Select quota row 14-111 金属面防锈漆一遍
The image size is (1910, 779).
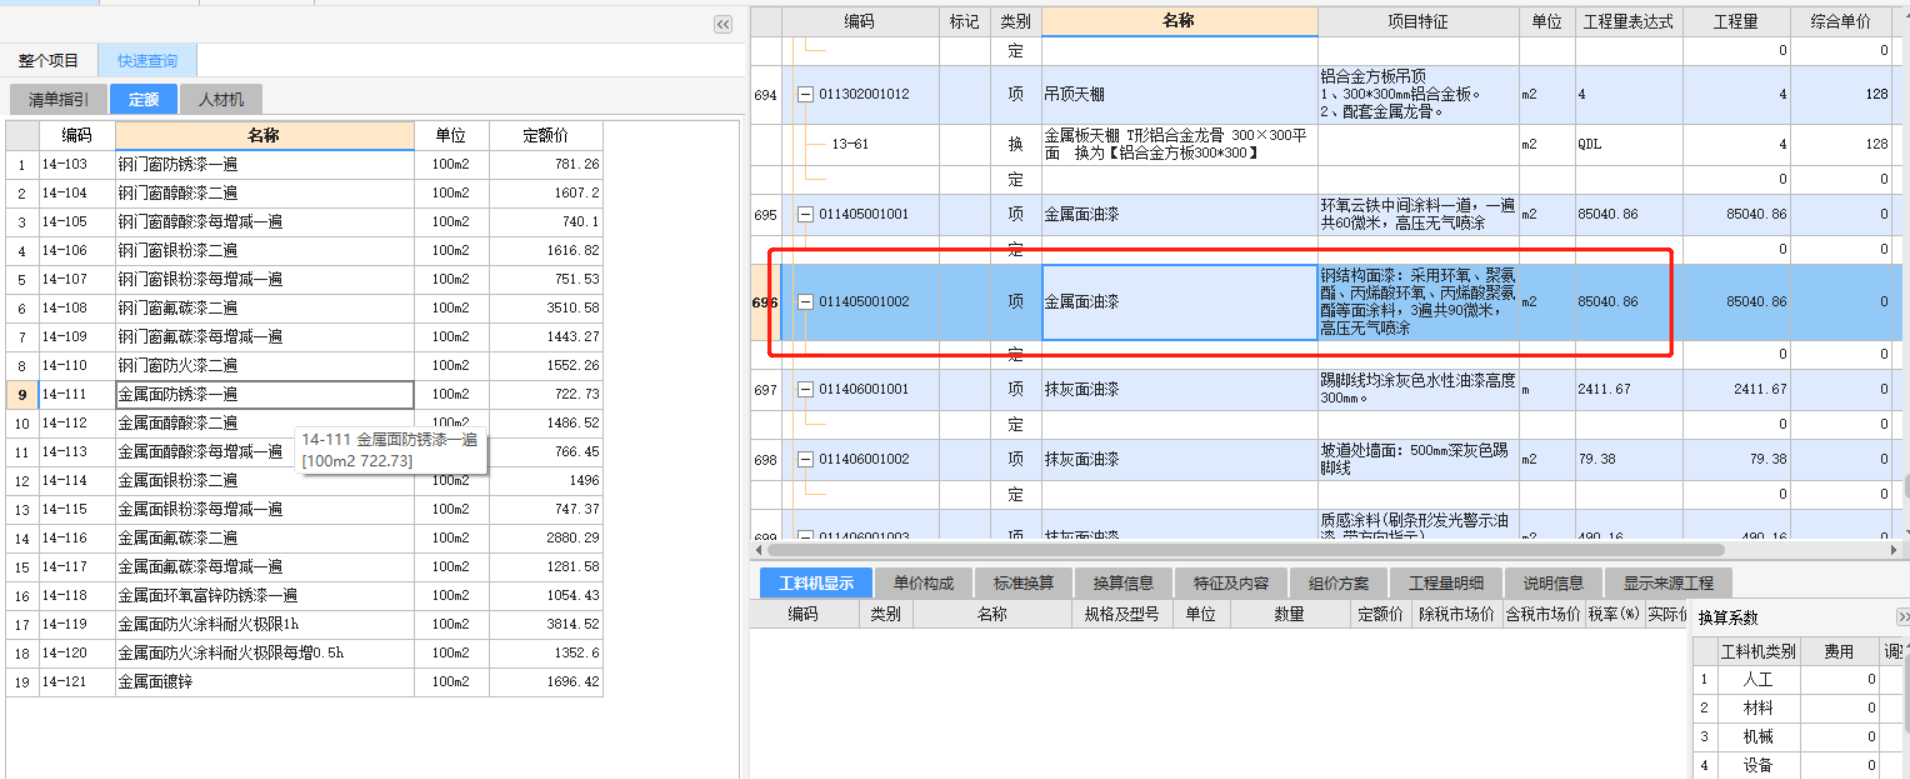pos(304,394)
